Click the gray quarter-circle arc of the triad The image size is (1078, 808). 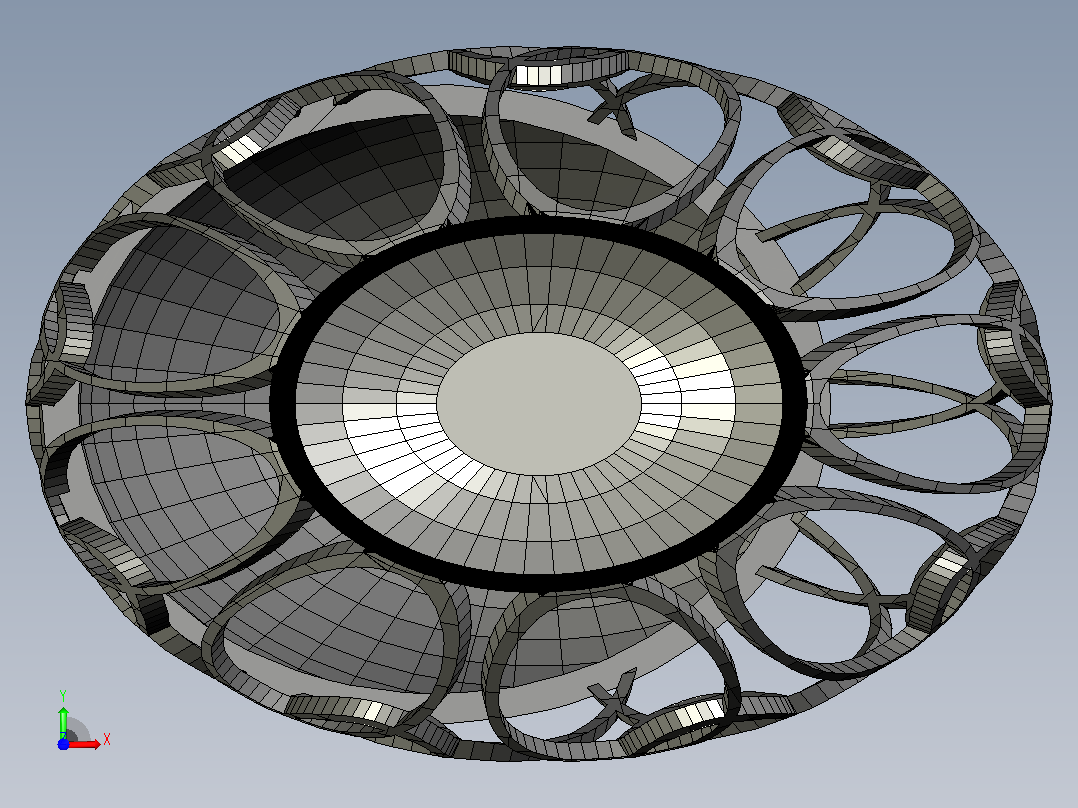click(80, 729)
